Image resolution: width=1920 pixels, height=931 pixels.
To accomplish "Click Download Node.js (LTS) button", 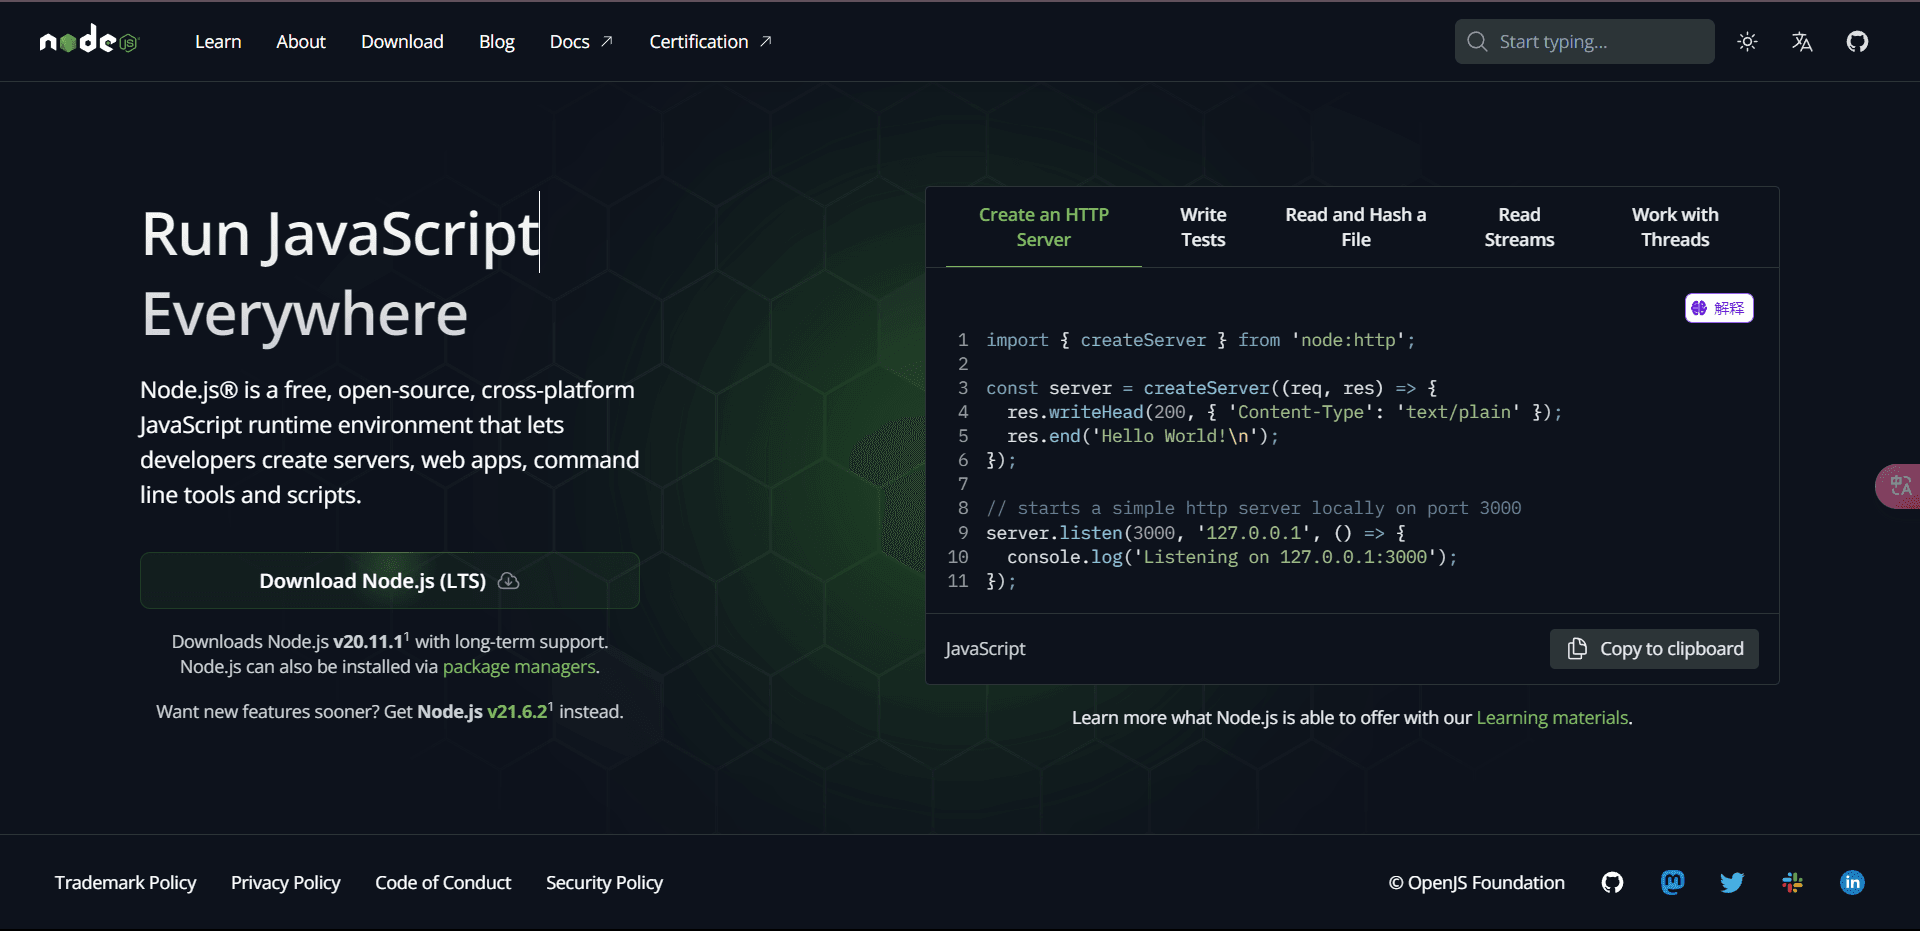I will [389, 581].
